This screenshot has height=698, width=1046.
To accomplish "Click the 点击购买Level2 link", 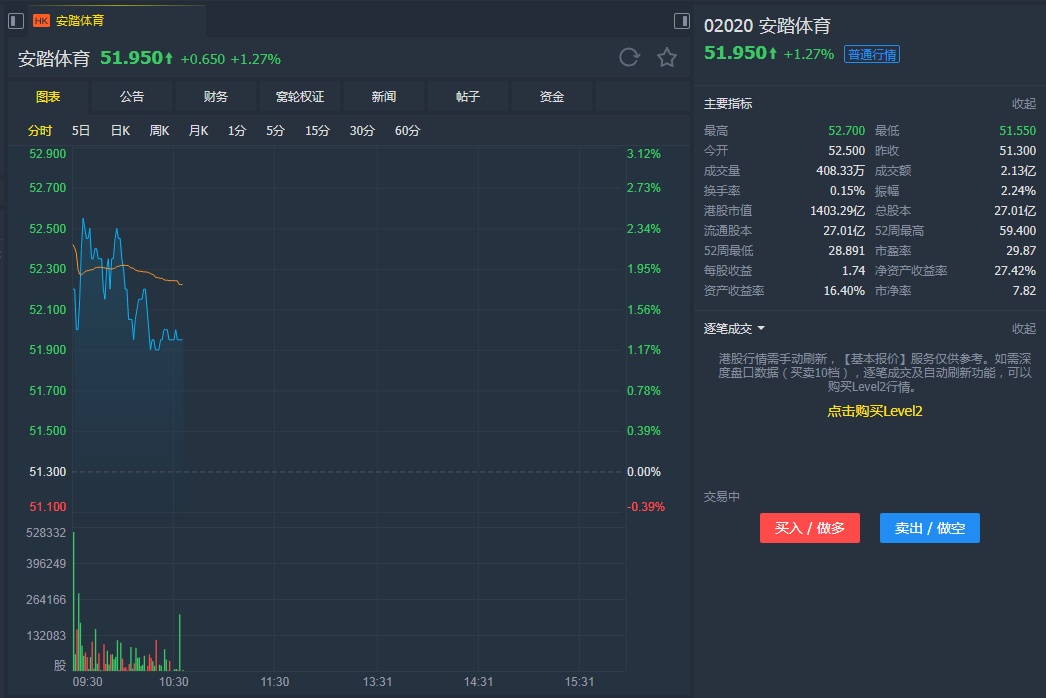I will (x=875, y=411).
